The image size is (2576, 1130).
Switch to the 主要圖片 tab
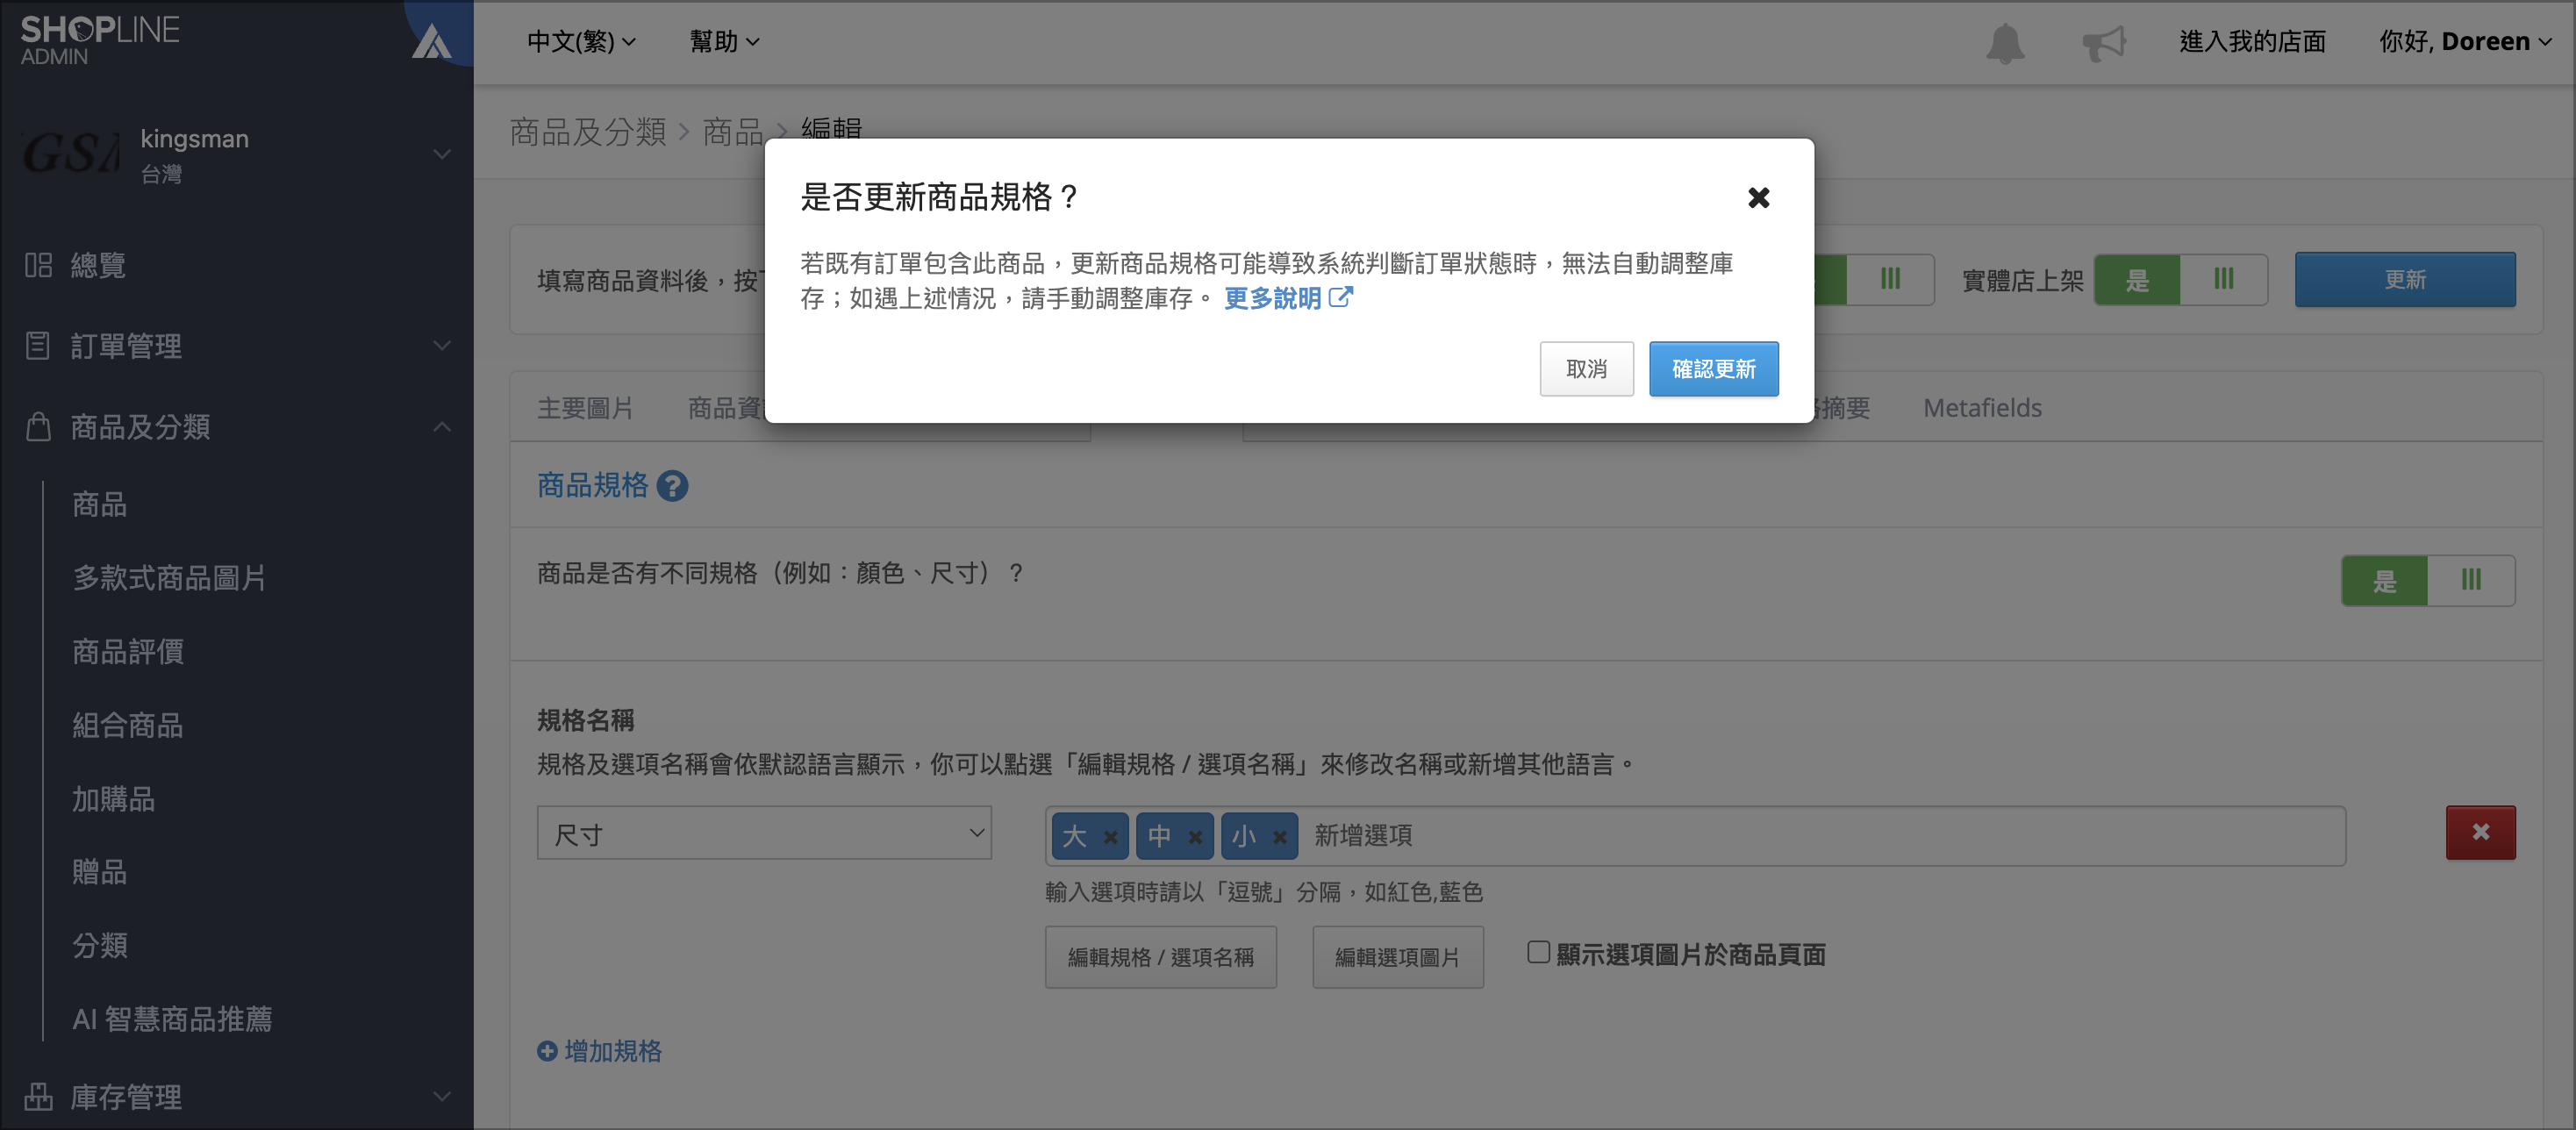point(585,408)
